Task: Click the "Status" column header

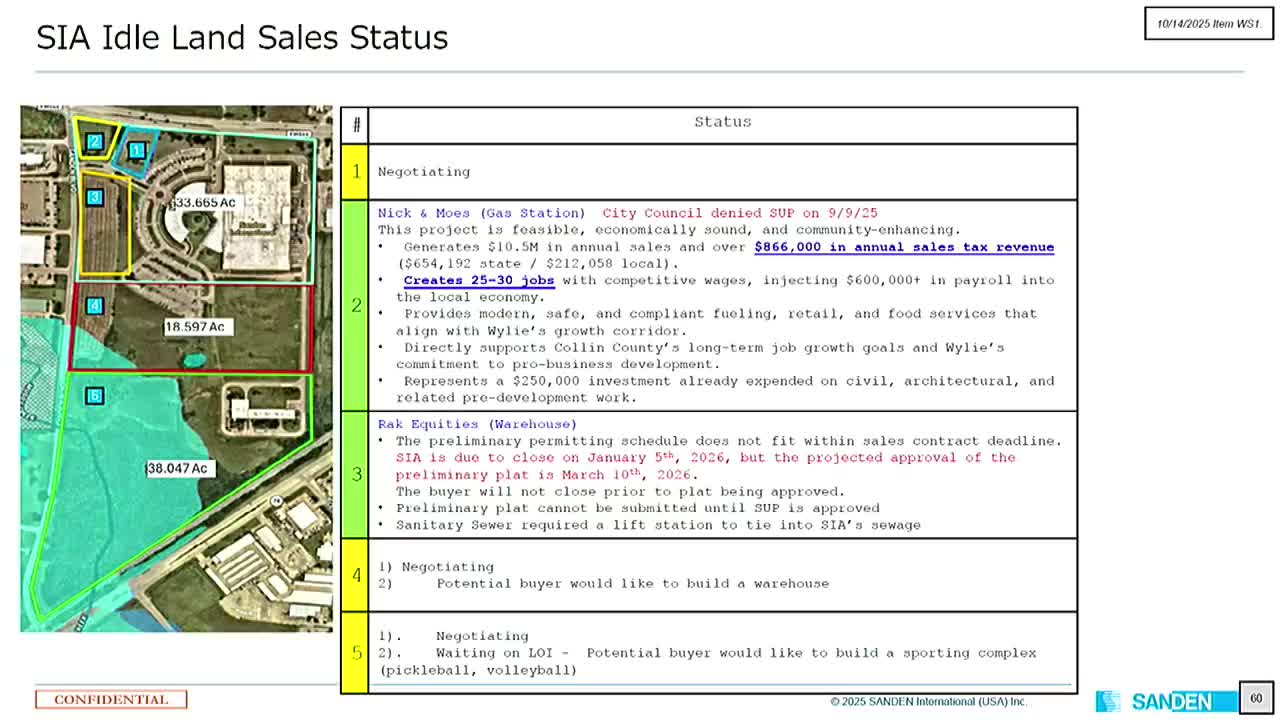Action: (x=723, y=122)
